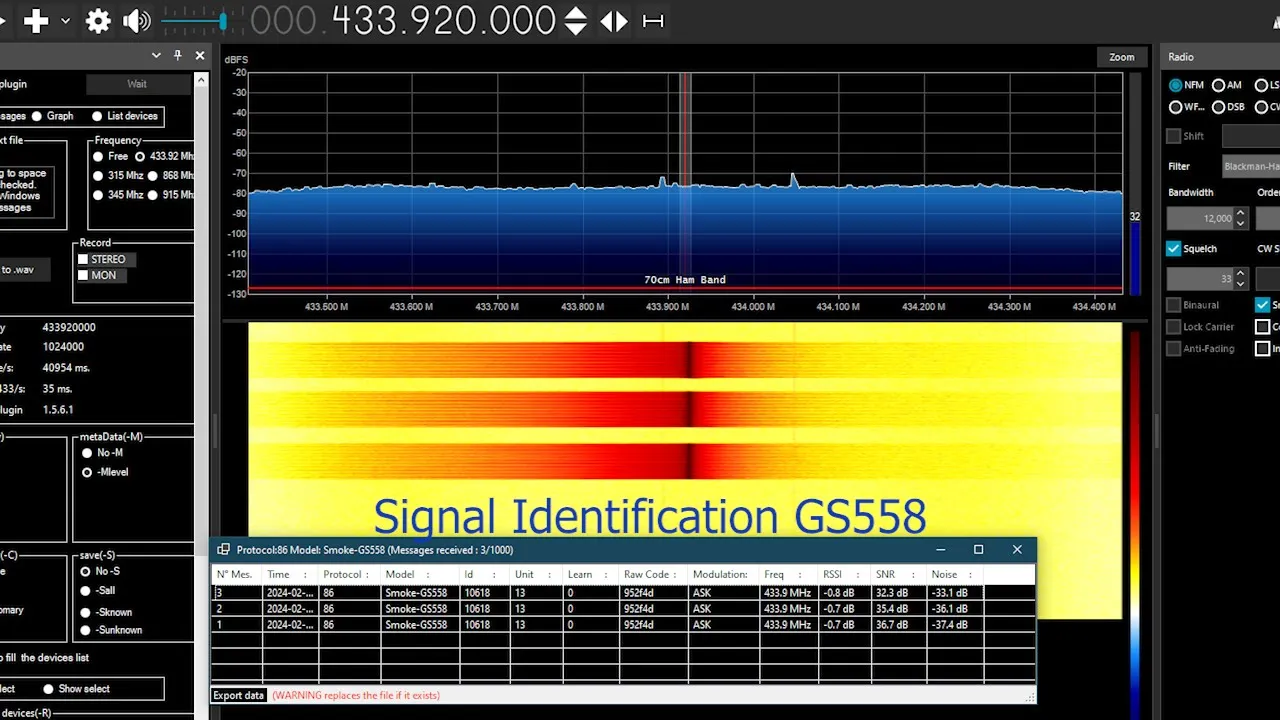The image size is (1280, 720).
Task: Select message row number 3 in table
Action: tap(623, 592)
